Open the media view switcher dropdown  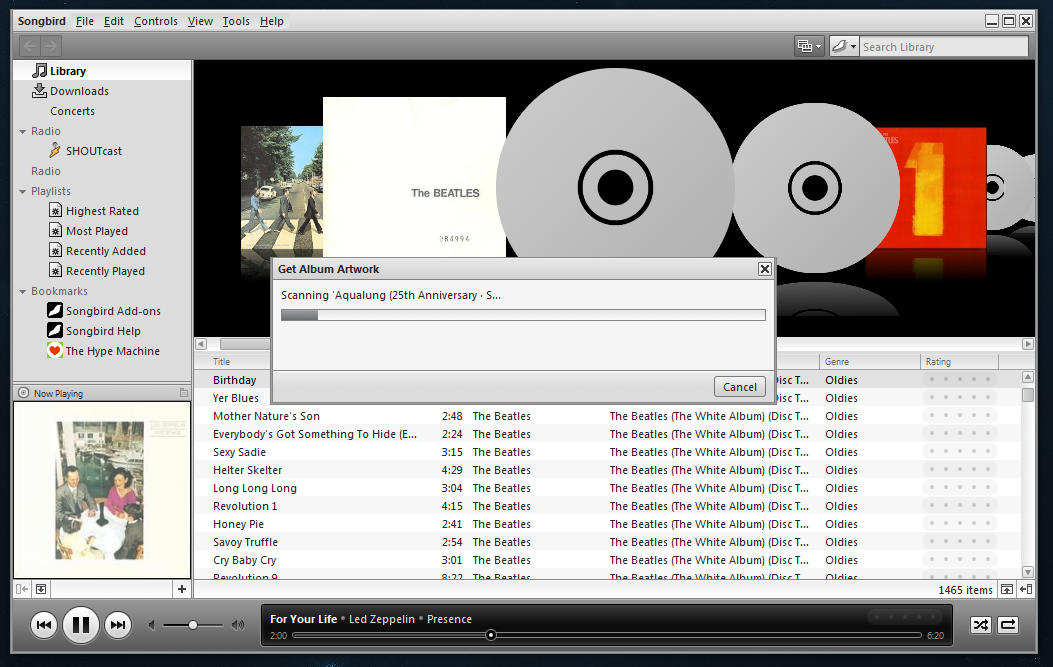pos(808,46)
